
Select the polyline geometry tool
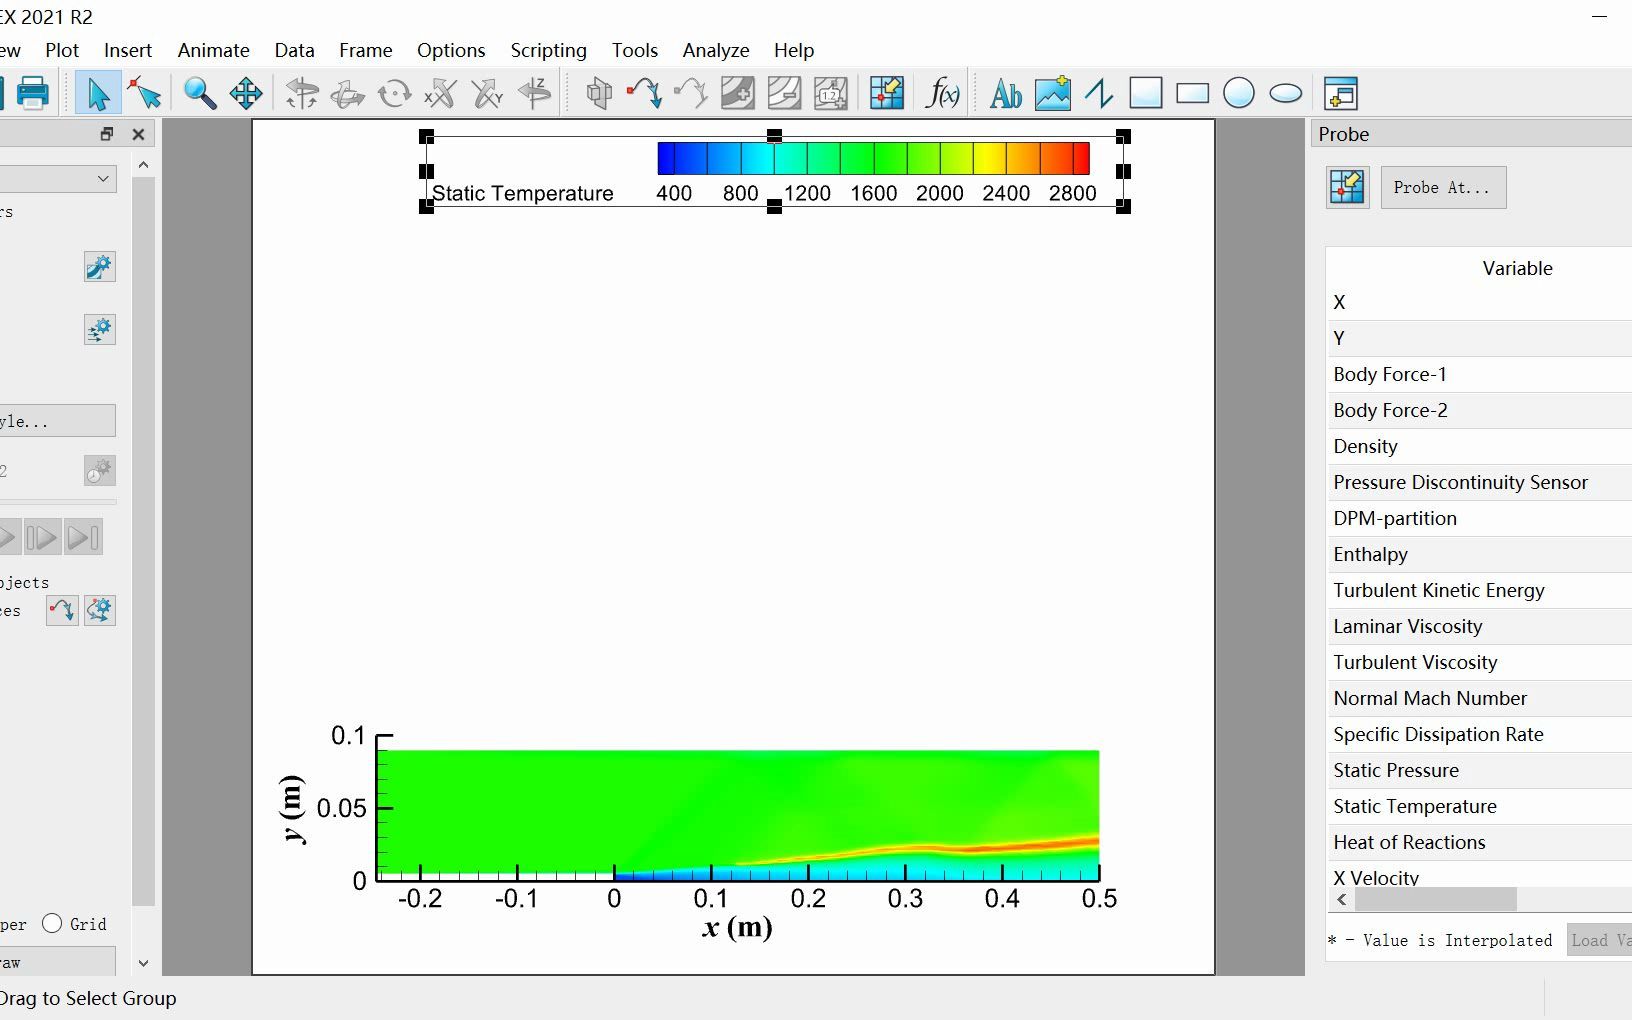click(1099, 93)
